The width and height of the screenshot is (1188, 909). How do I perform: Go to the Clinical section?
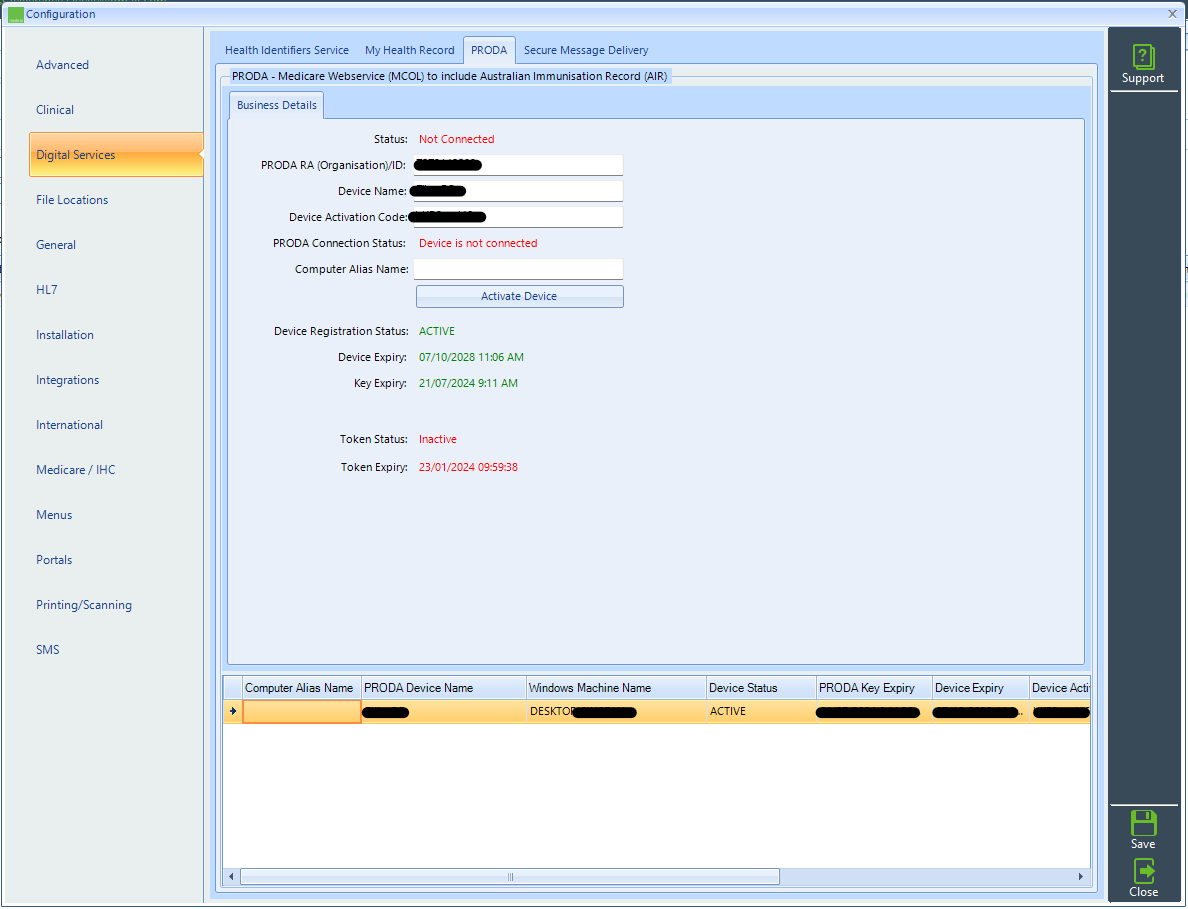click(55, 110)
